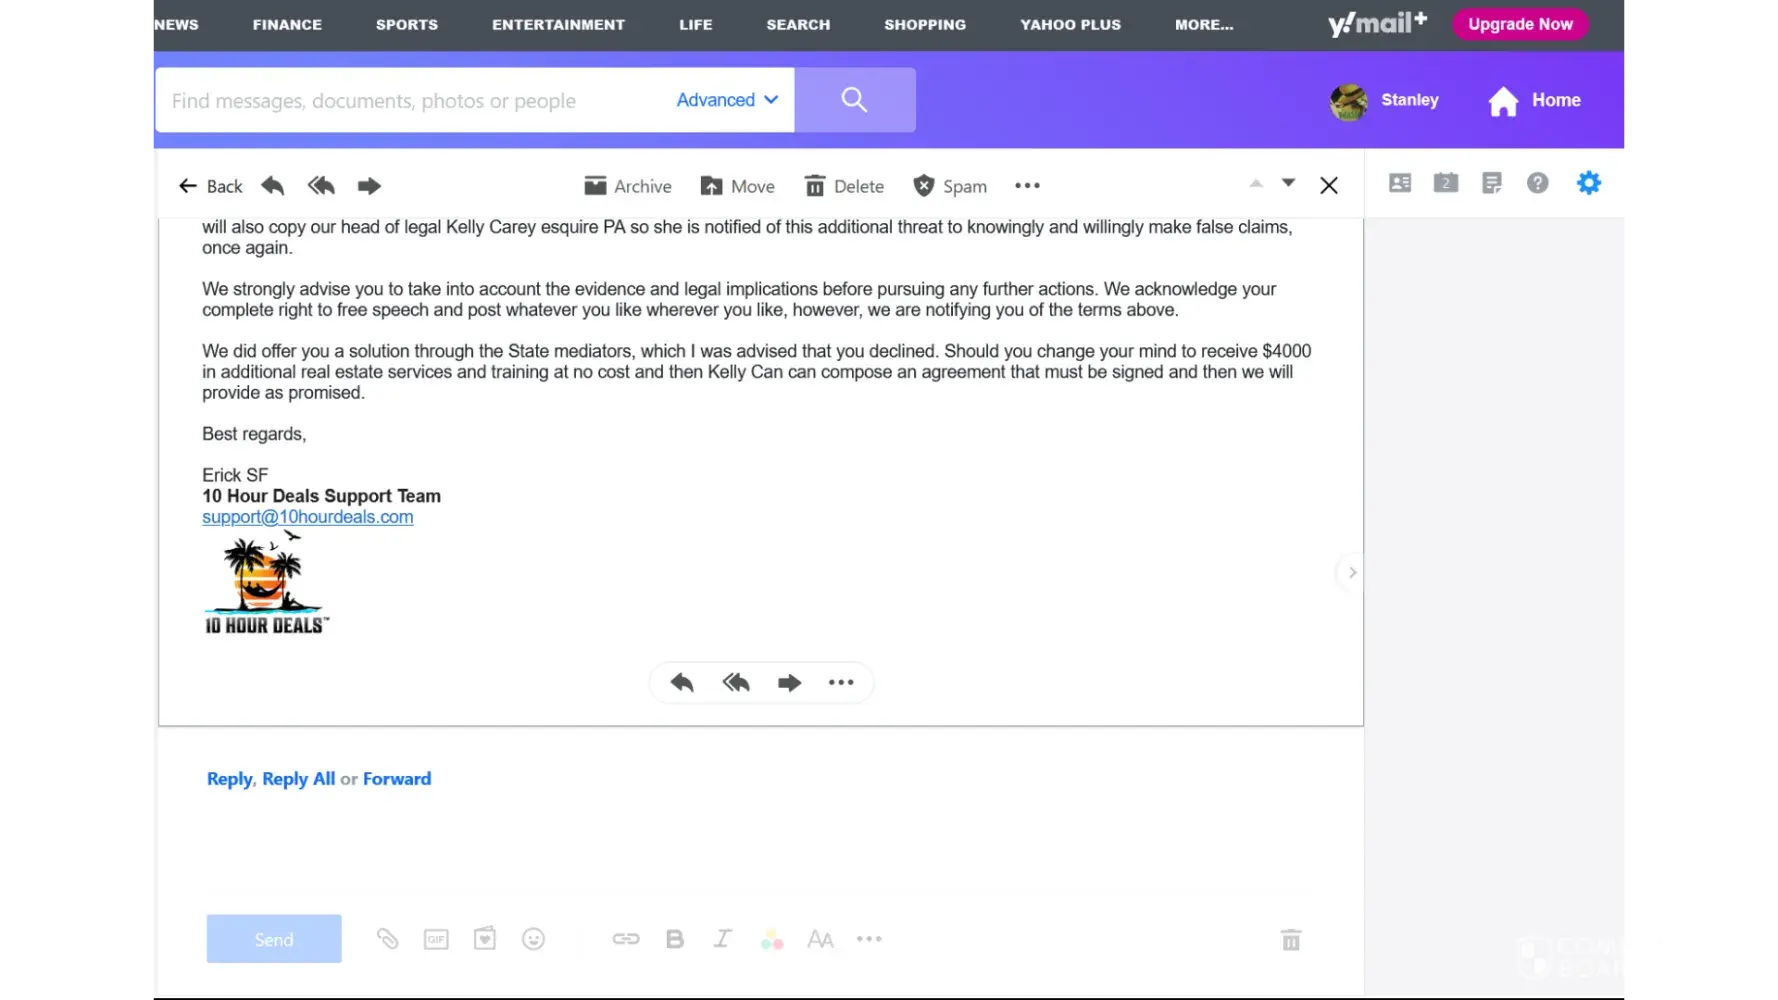Open the Help question mark icon

pos(1538,183)
